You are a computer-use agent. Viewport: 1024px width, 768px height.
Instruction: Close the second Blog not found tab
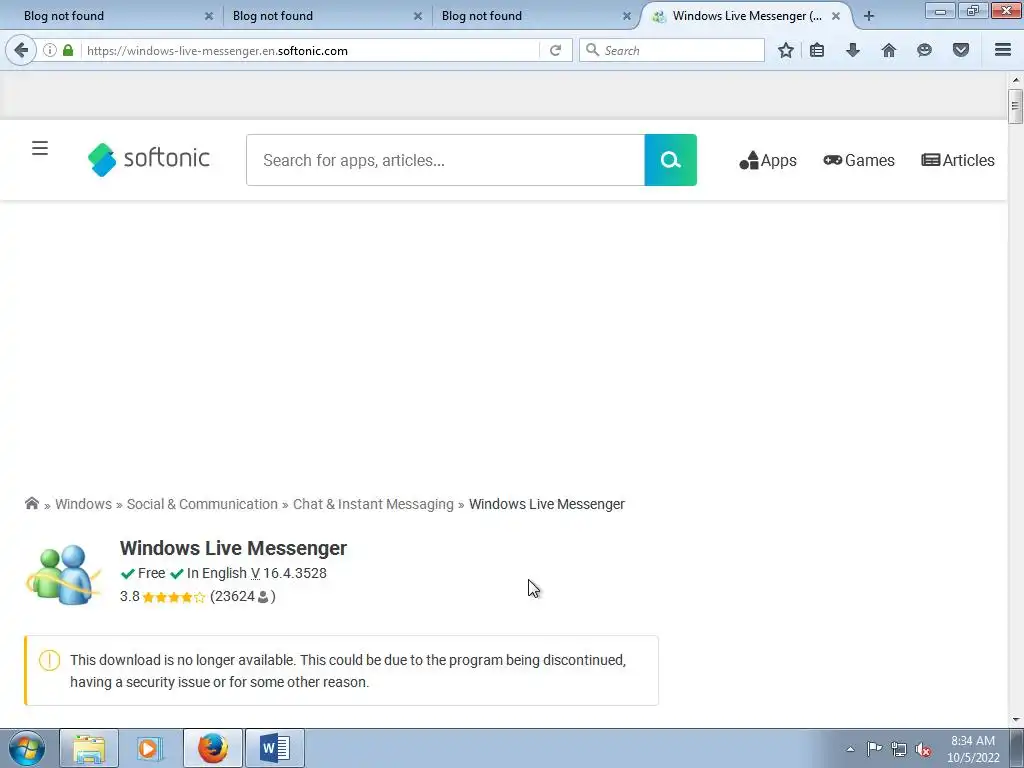click(418, 16)
